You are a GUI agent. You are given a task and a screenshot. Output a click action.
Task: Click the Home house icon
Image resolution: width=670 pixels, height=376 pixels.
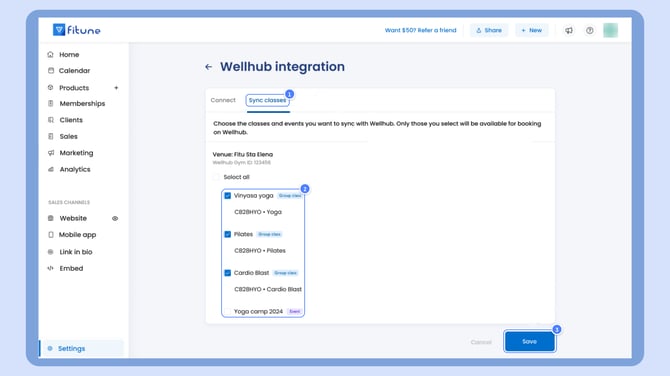click(x=50, y=54)
